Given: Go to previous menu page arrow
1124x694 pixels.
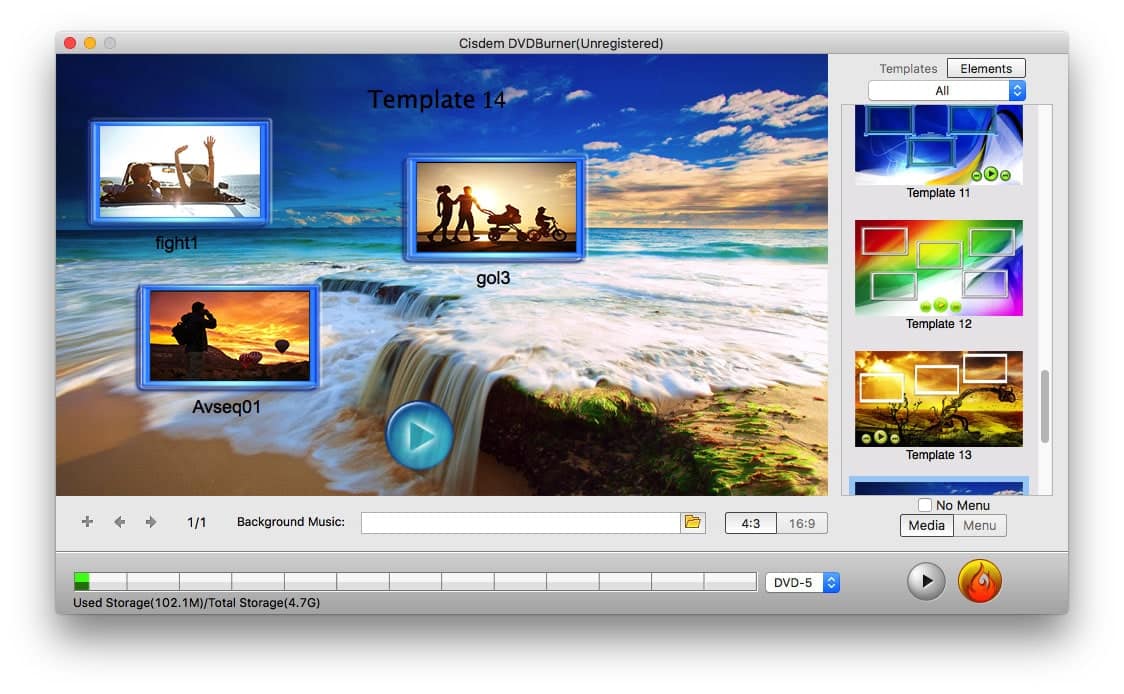Looking at the screenshot, I should tap(119, 522).
